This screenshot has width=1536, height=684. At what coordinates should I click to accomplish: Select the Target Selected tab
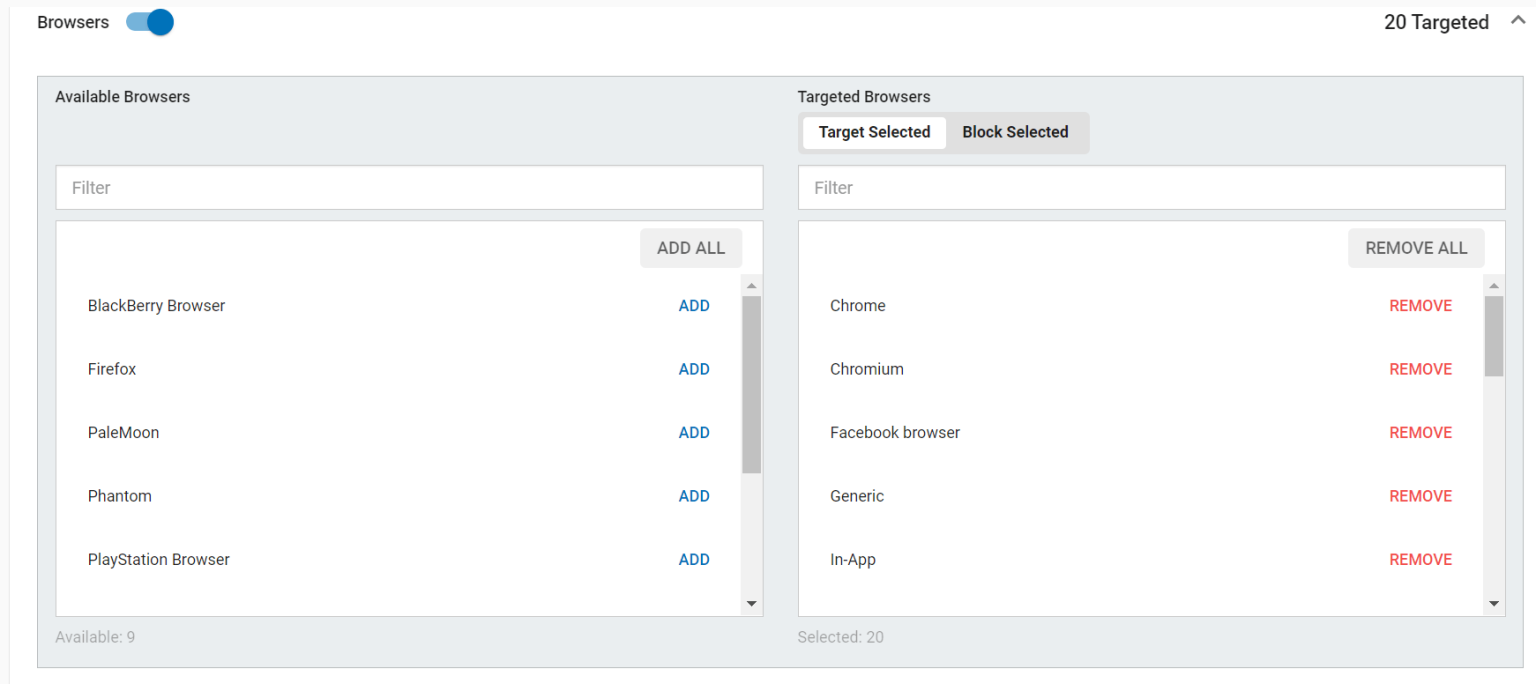pos(874,132)
